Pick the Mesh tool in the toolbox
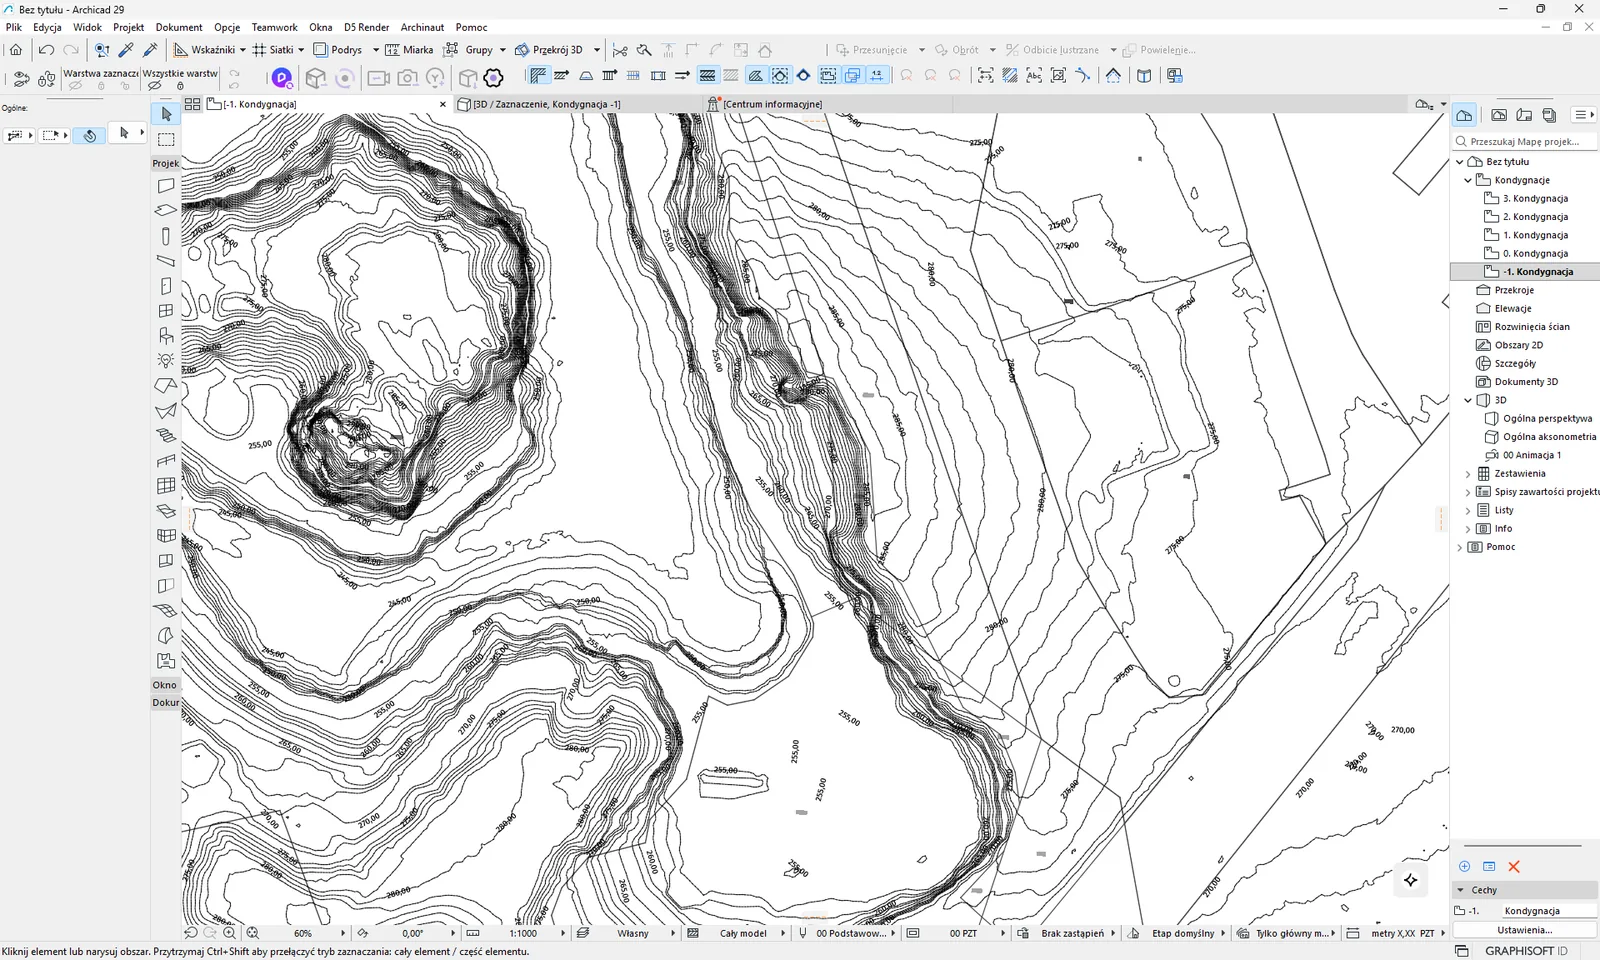 coord(166,611)
